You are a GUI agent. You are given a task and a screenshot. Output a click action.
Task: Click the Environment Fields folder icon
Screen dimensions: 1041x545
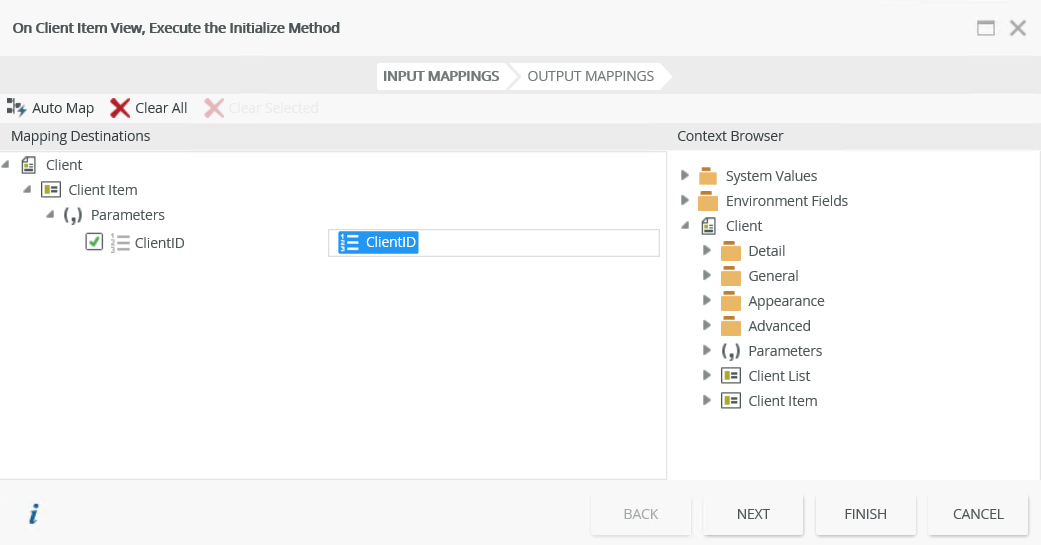[708, 201]
